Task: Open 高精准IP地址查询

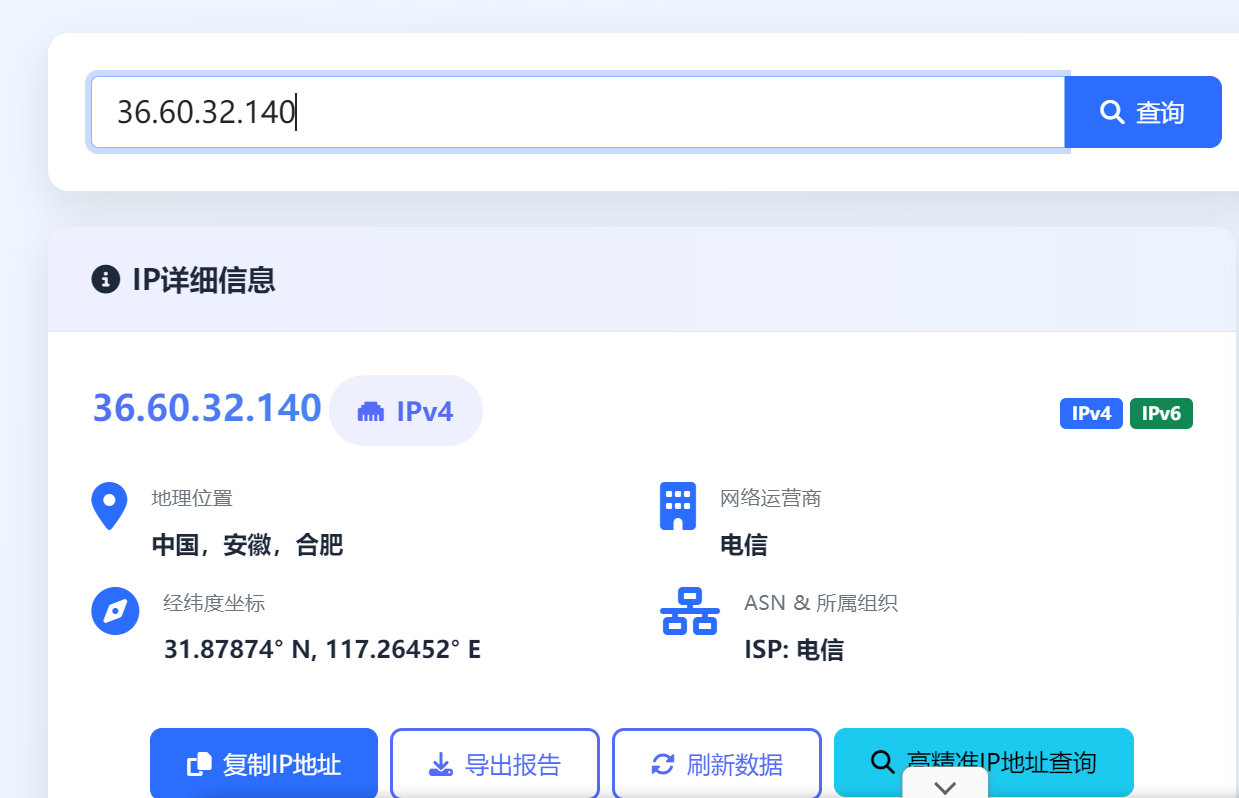Action: click(x=983, y=762)
